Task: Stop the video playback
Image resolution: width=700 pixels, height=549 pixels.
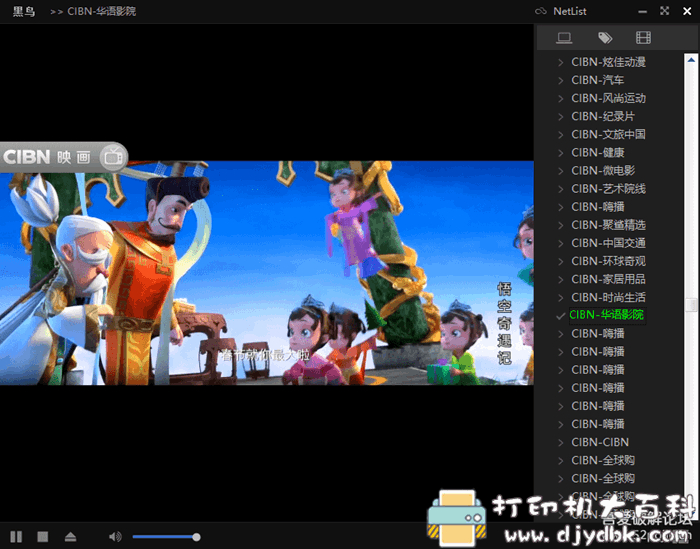Action: pyautogui.click(x=43, y=537)
